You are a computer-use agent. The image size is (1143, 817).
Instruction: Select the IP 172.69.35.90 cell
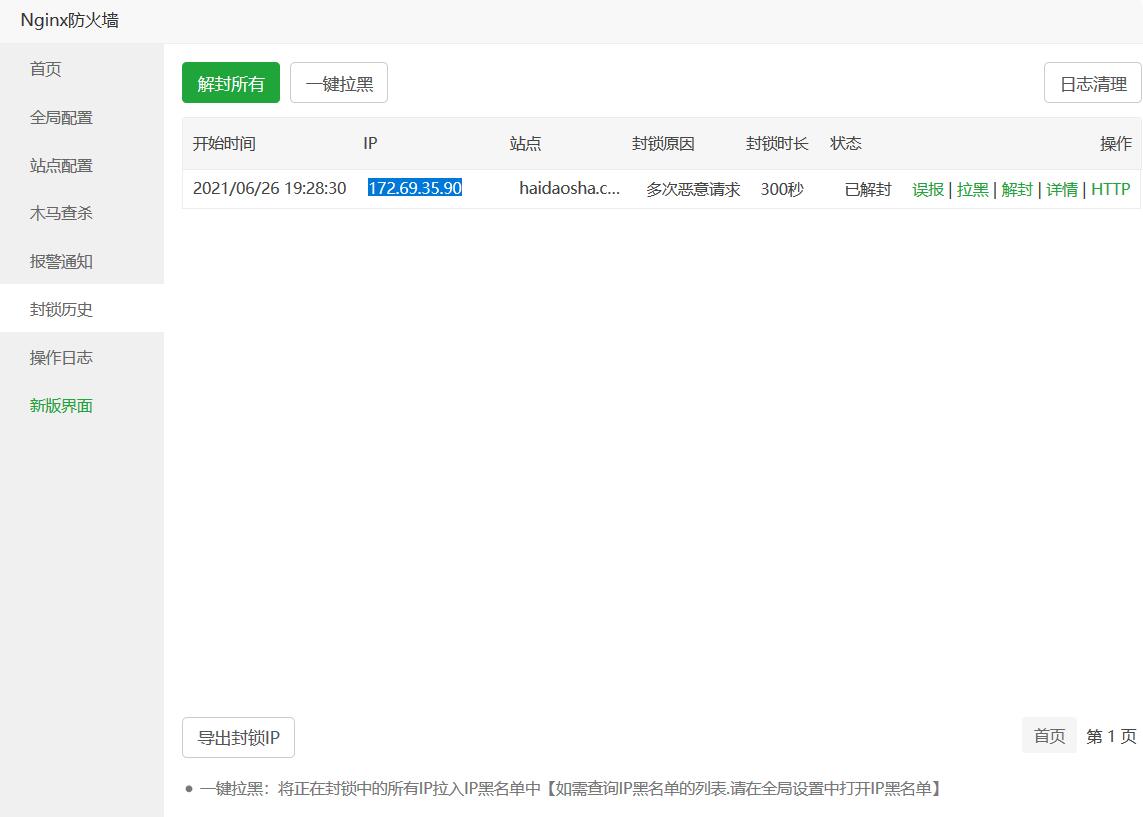point(415,188)
